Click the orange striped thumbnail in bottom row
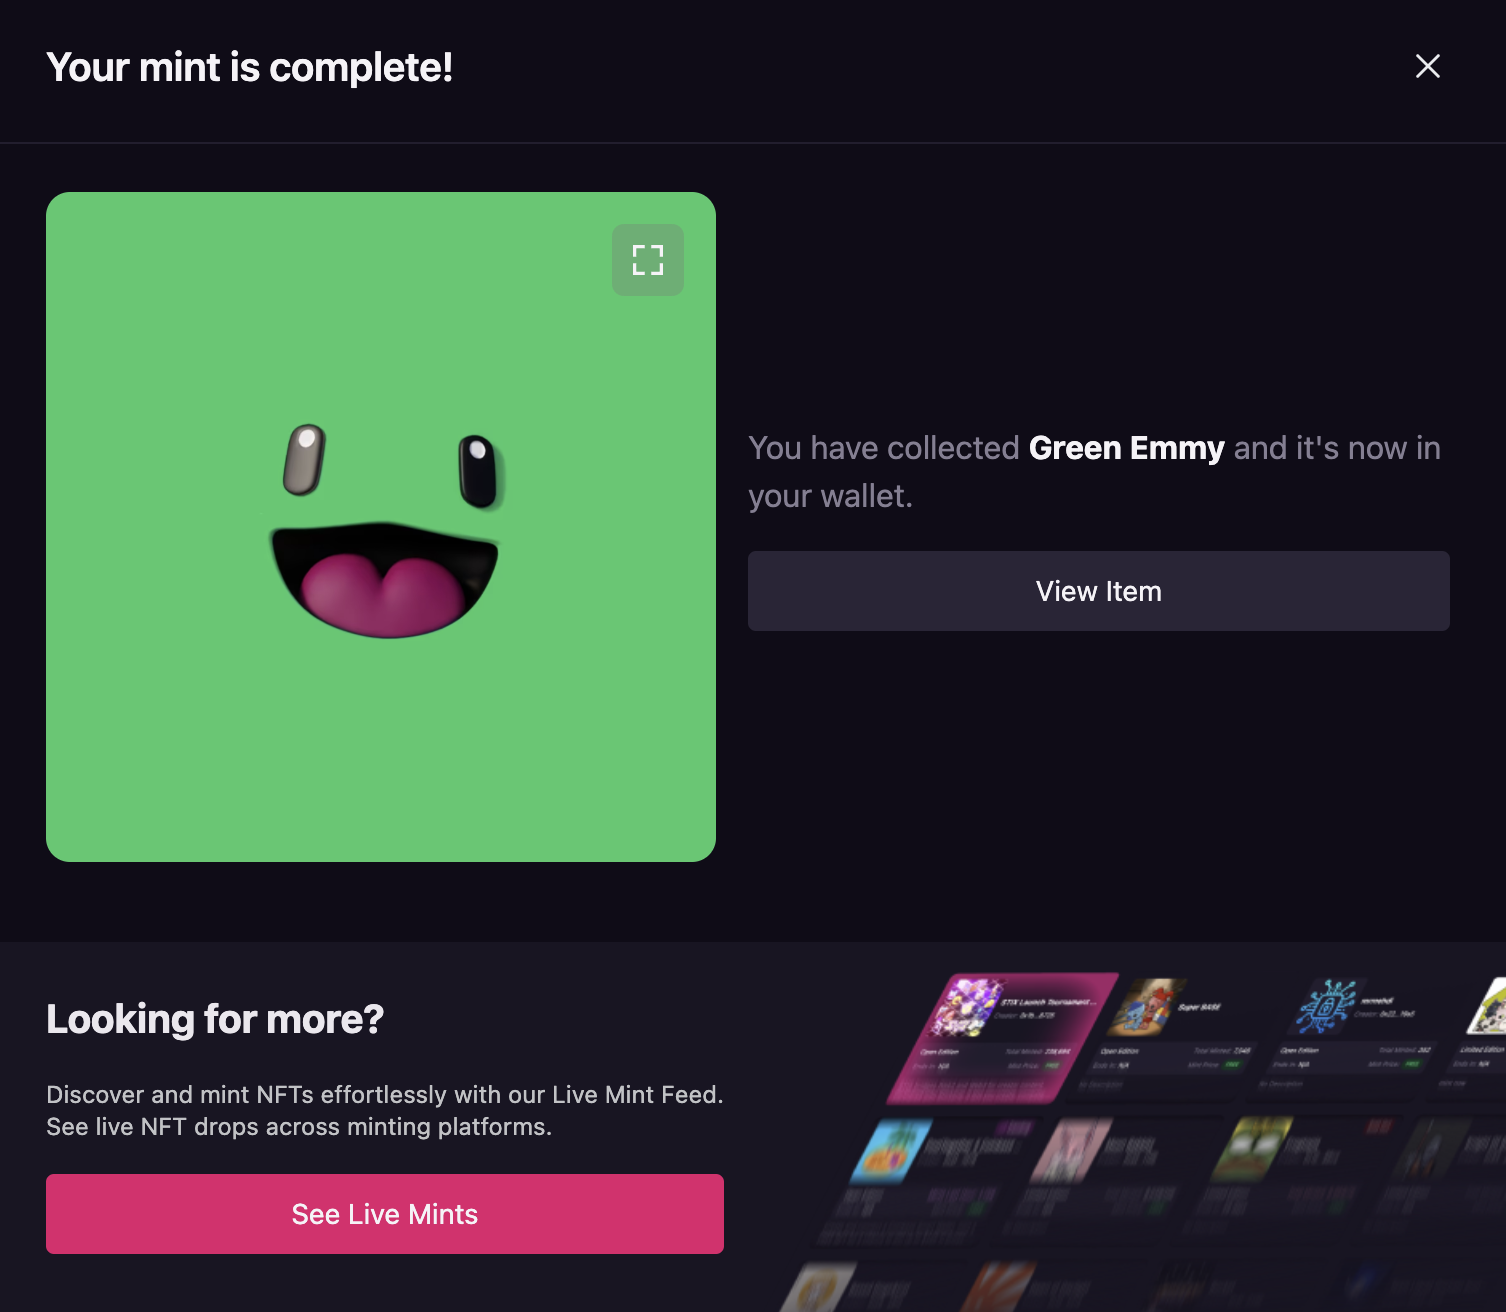The height and width of the screenshot is (1312, 1506). click(998, 1288)
